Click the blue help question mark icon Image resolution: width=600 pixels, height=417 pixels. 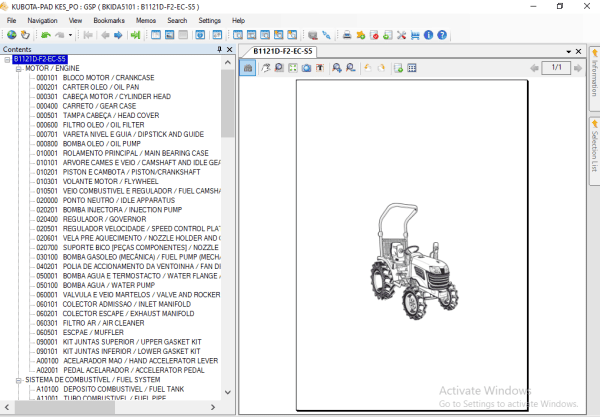[442, 35]
